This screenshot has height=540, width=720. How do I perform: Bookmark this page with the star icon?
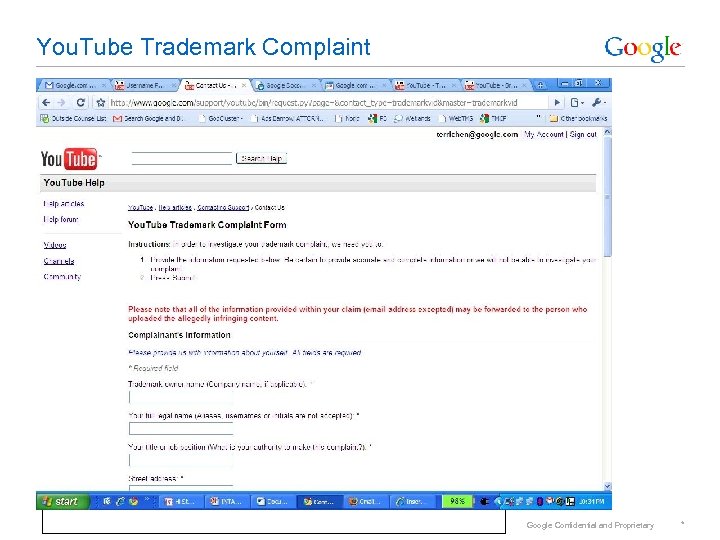(101, 102)
